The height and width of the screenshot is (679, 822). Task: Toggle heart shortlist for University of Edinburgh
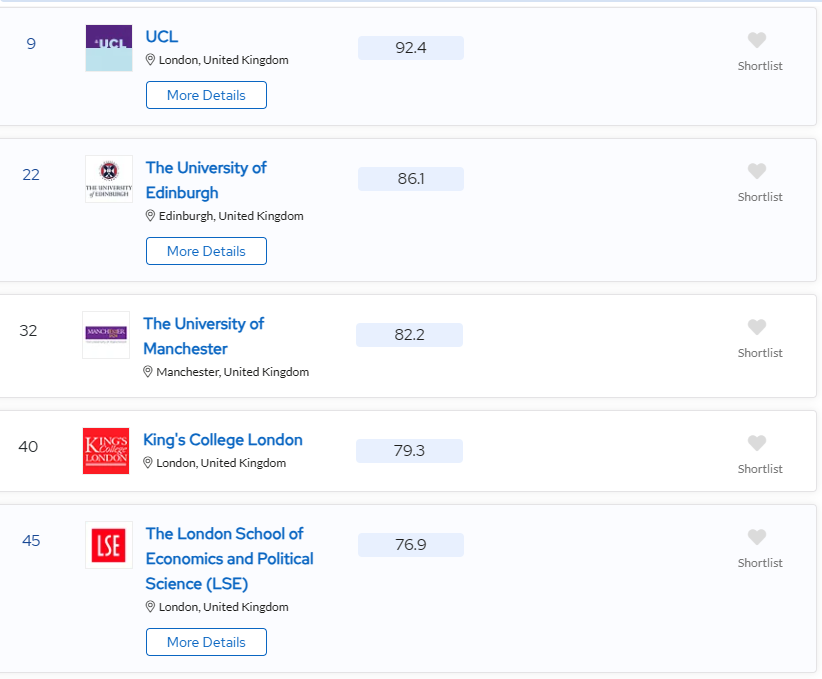click(757, 171)
